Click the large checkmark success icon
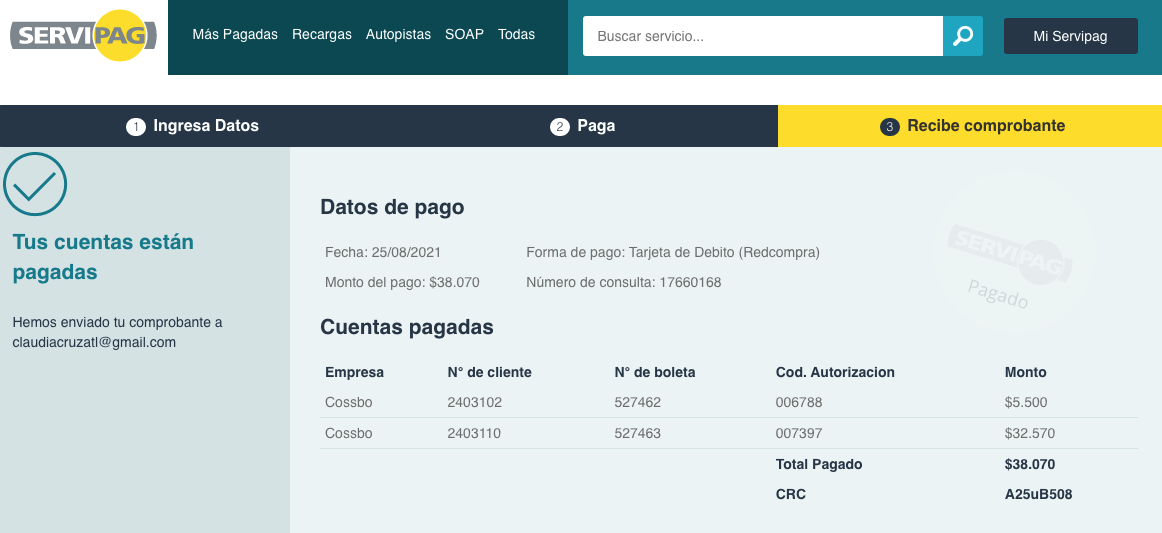1162x533 pixels. point(35,184)
